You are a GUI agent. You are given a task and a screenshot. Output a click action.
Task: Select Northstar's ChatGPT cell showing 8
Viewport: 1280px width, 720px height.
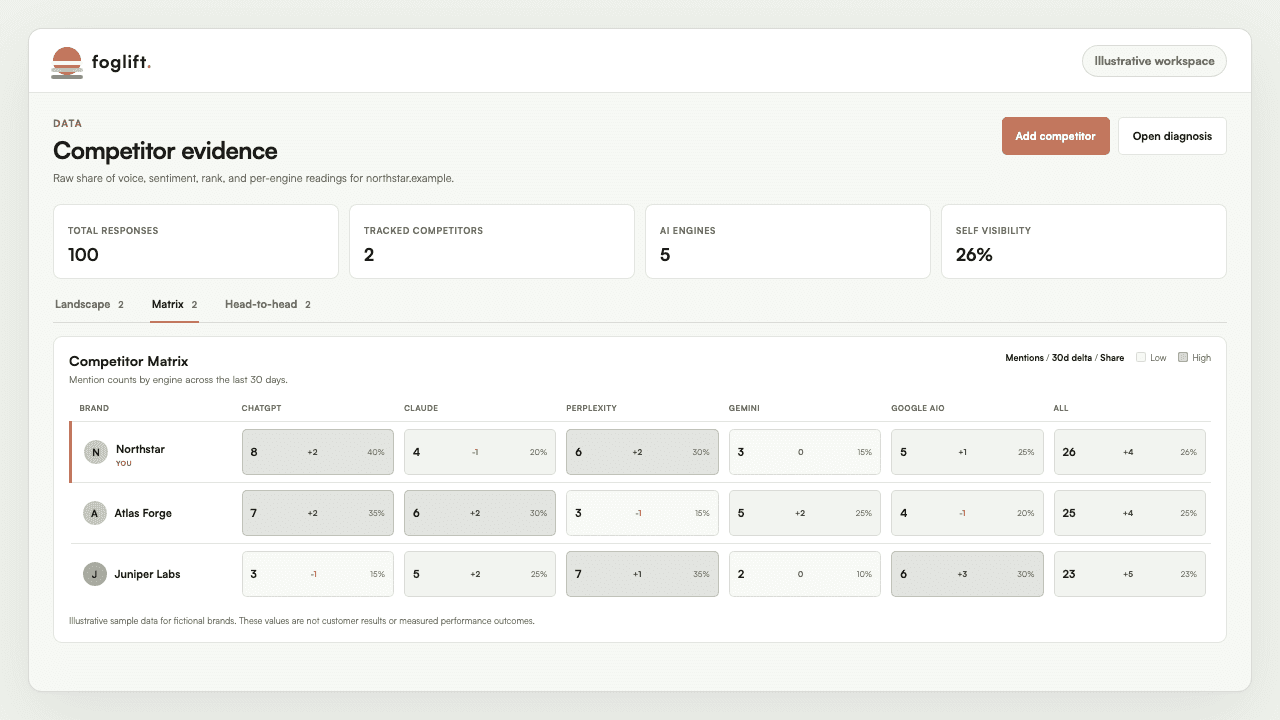(318, 452)
